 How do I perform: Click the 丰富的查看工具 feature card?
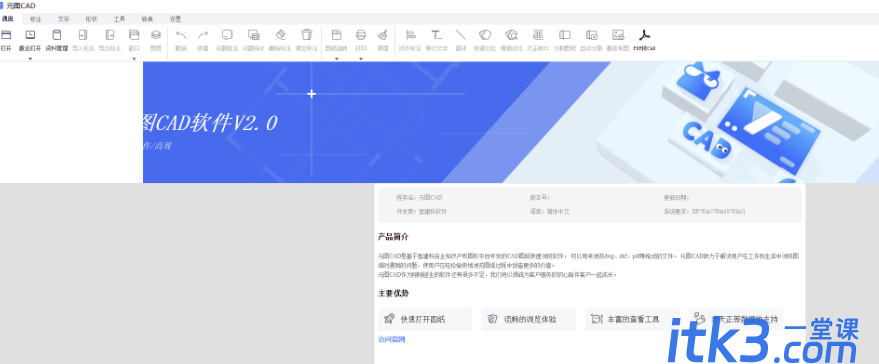pyautogui.click(x=632, y=319)
